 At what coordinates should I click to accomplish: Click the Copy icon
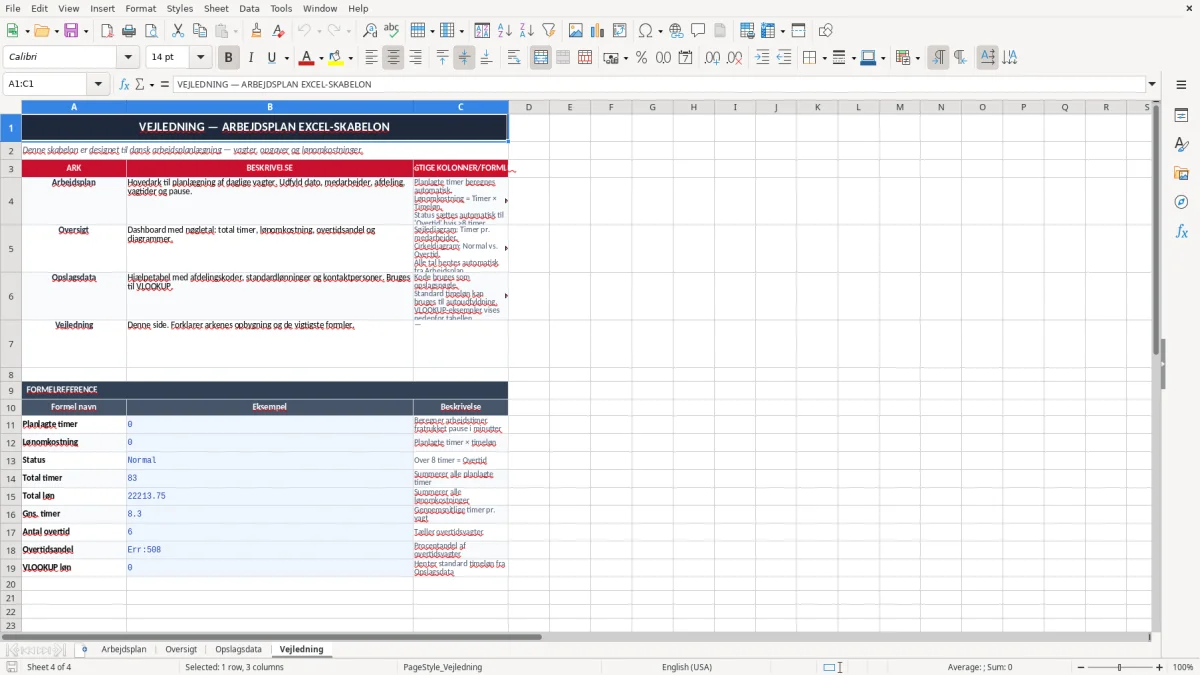point(199,31)
